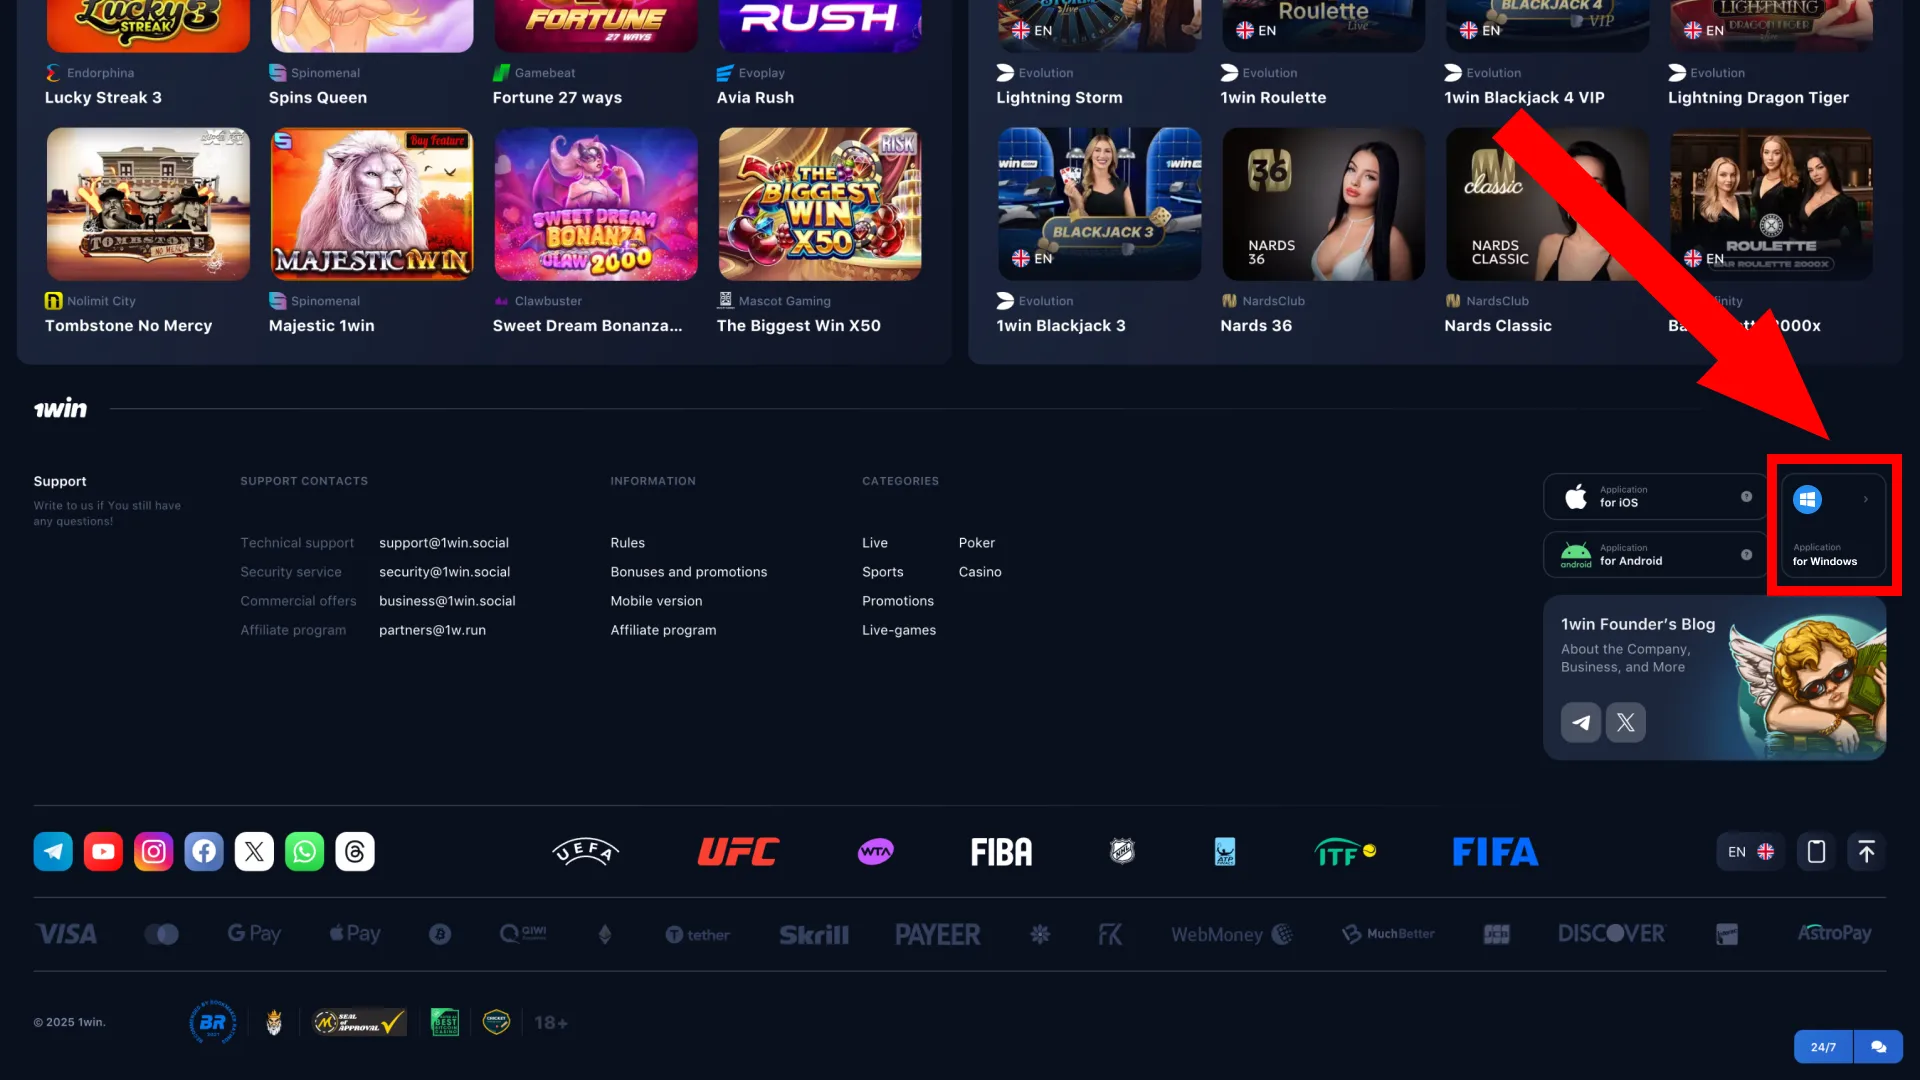The height and width of the screenshot is (1080, 1920).
Task: Go to the Casino category
Action: tap(980, 572)
